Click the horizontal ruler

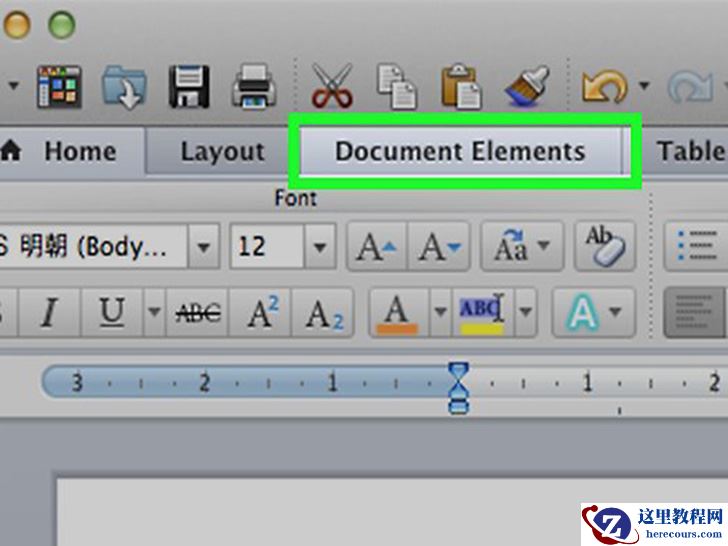tap(384, 384)
